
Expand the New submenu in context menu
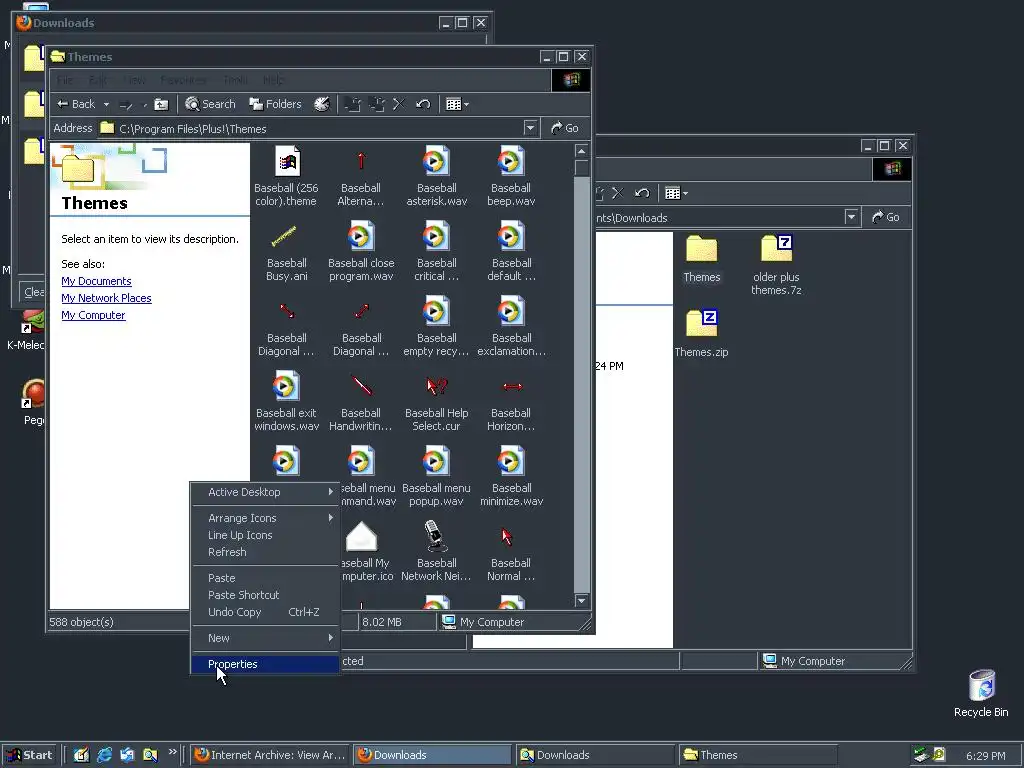(265, 638)
